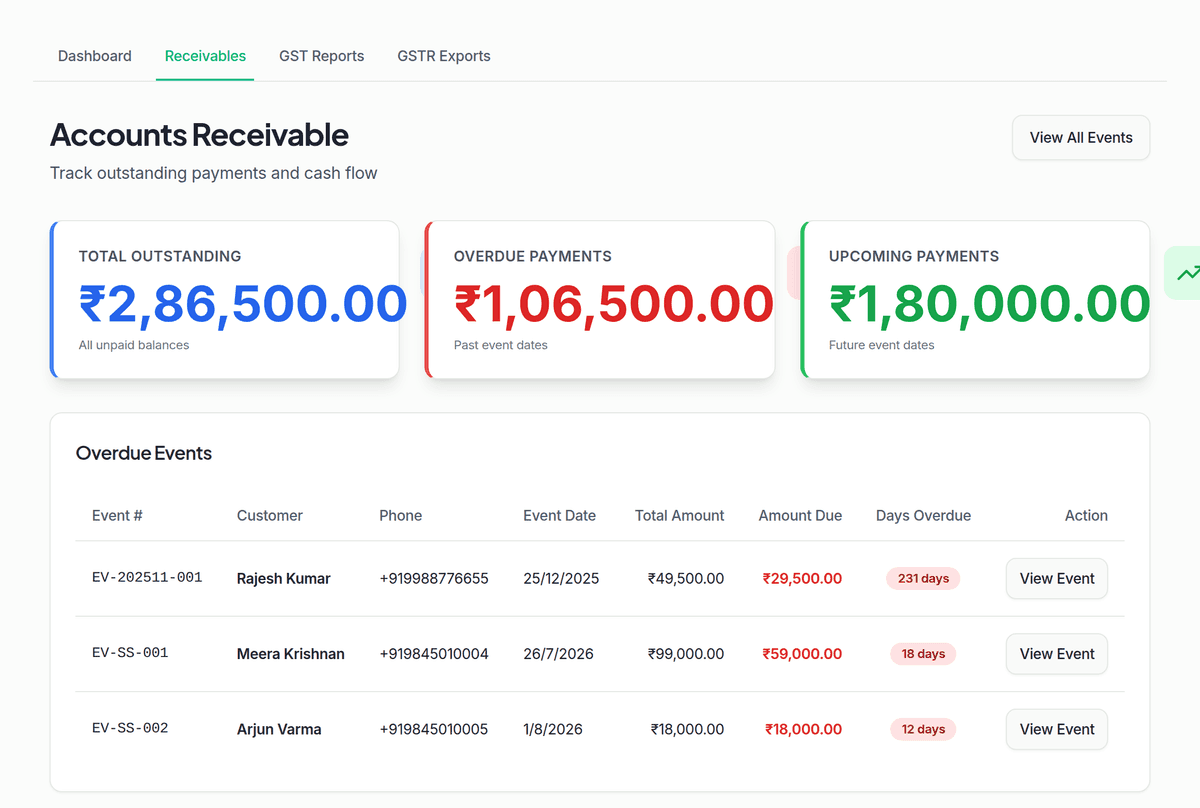
Task: Click amount due ₹29,500.00
Action: (x=802, y=578)
